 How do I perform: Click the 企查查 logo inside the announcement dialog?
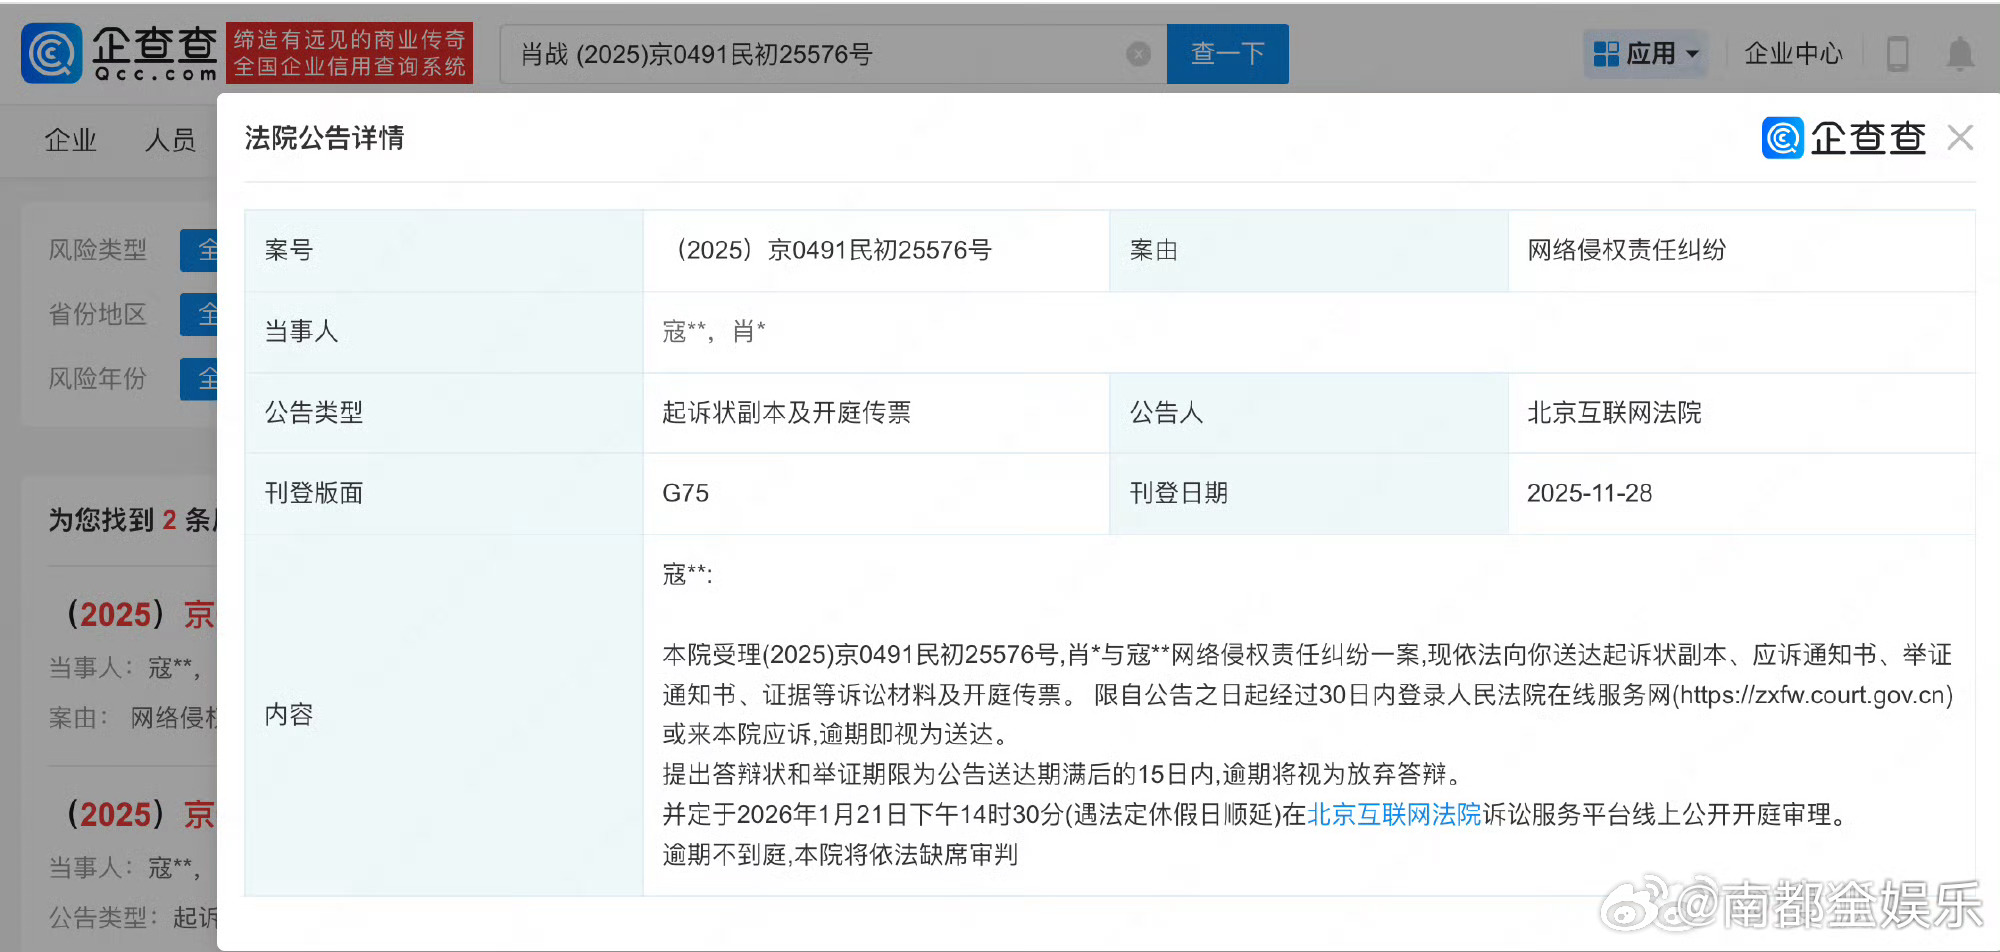pyautogui.click(x=1845, y=138)
